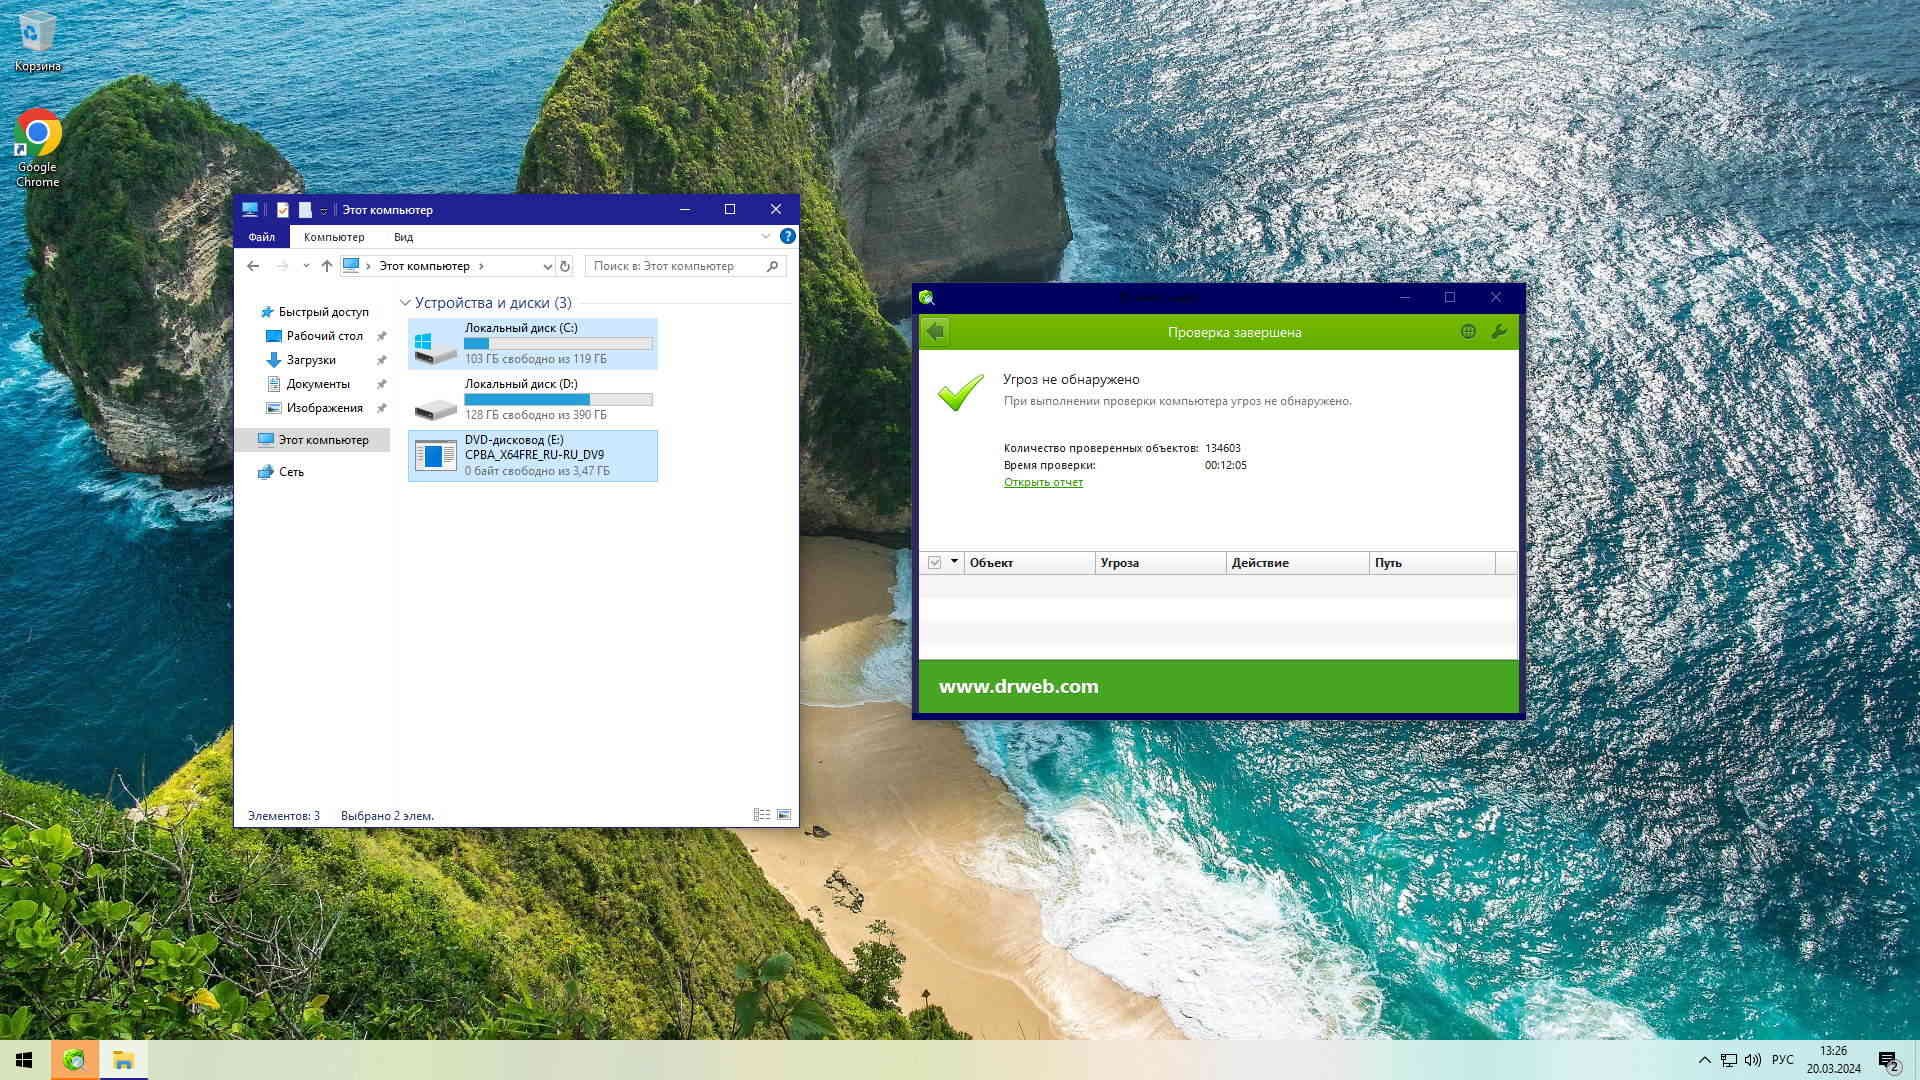Open Dr.Web settings wrench icon

point(1498,332)
